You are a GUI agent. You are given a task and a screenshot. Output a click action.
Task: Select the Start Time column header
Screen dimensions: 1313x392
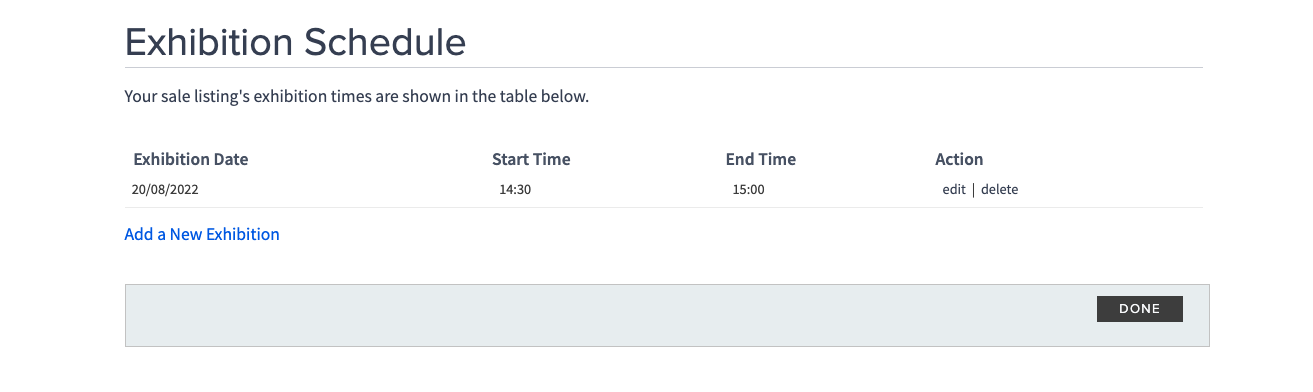pos(531,159)
